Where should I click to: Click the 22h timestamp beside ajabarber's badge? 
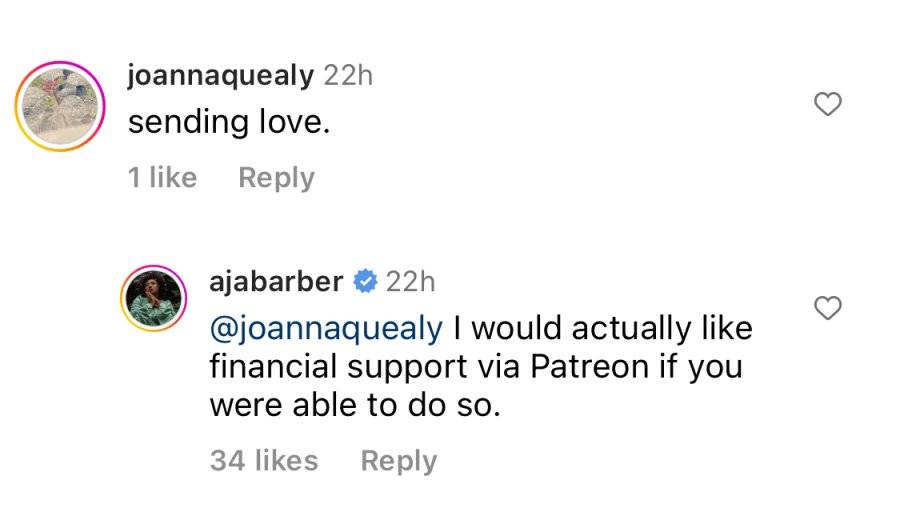410,281
